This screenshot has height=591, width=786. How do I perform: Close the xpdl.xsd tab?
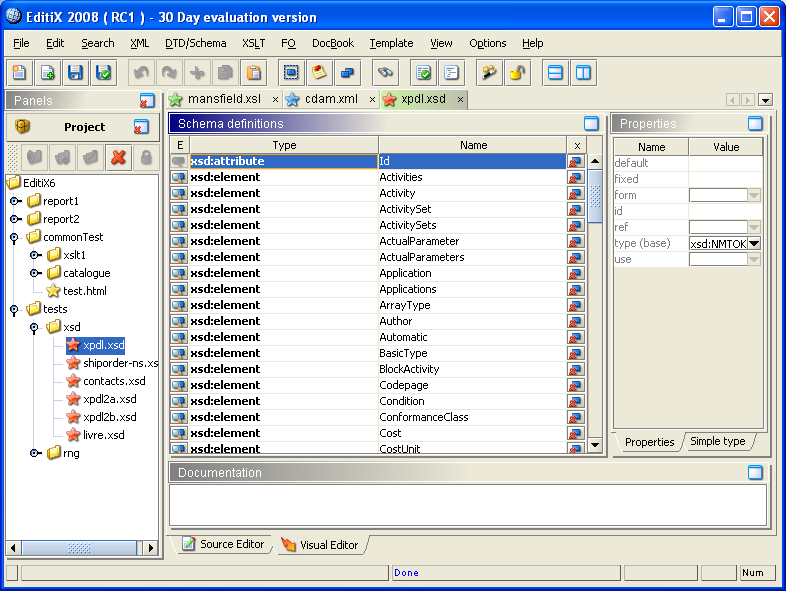pyautogui.click(x=460, y=100)
